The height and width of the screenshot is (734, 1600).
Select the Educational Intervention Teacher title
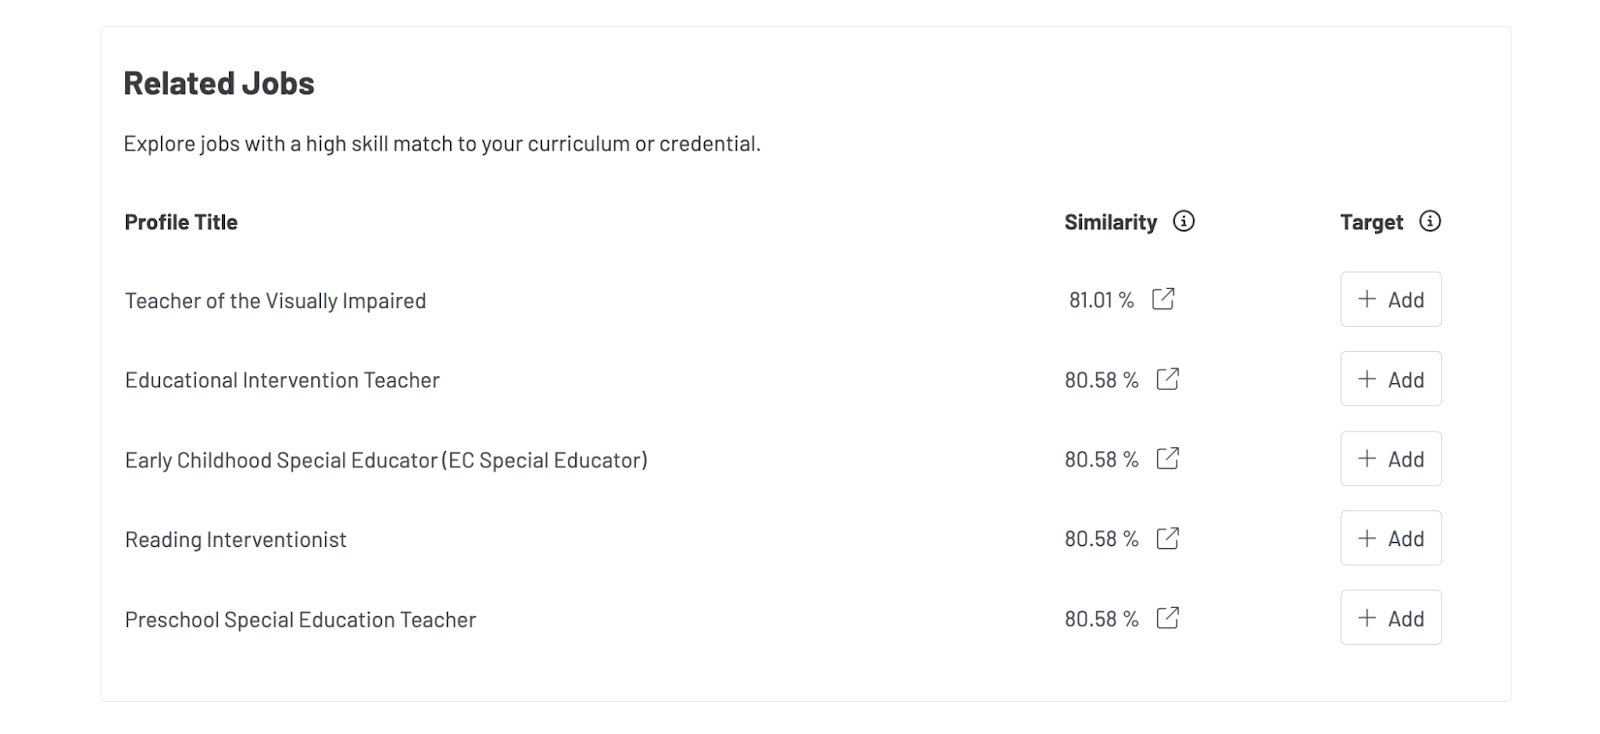click(x=282, y=380)
